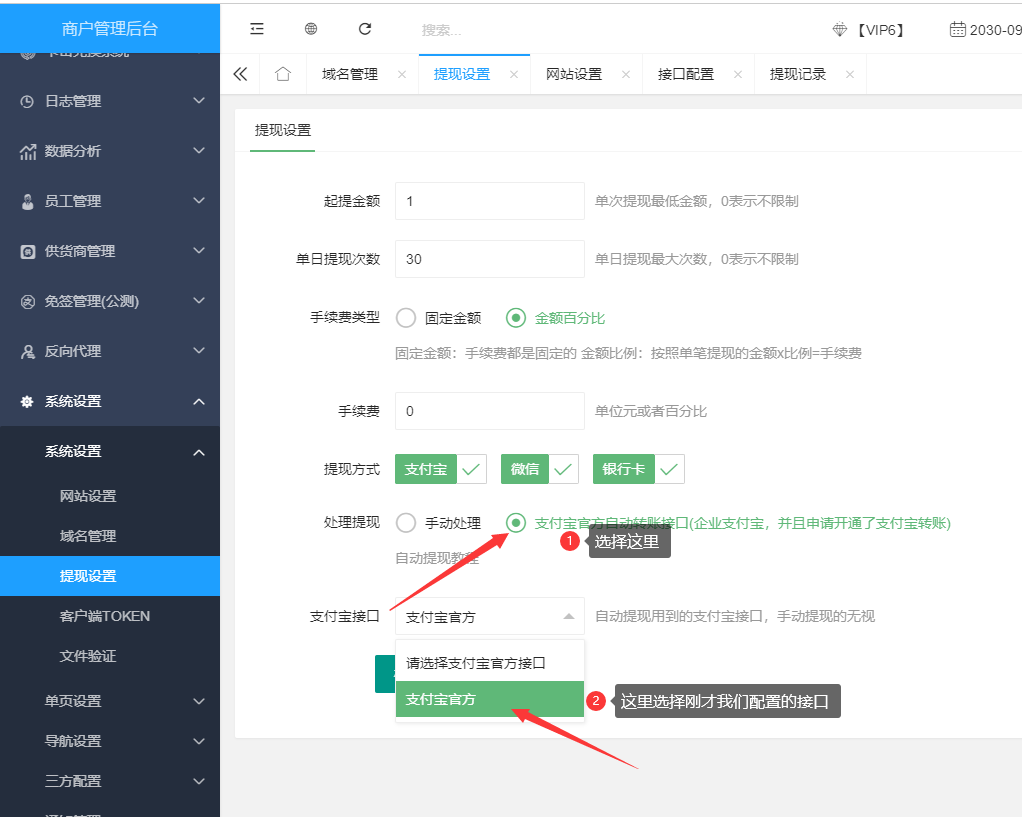Image resolution: width=1022 pixels, height=817 pixels.
Task: Click the 日志管理 clock icon
Action: coord(27,101)
